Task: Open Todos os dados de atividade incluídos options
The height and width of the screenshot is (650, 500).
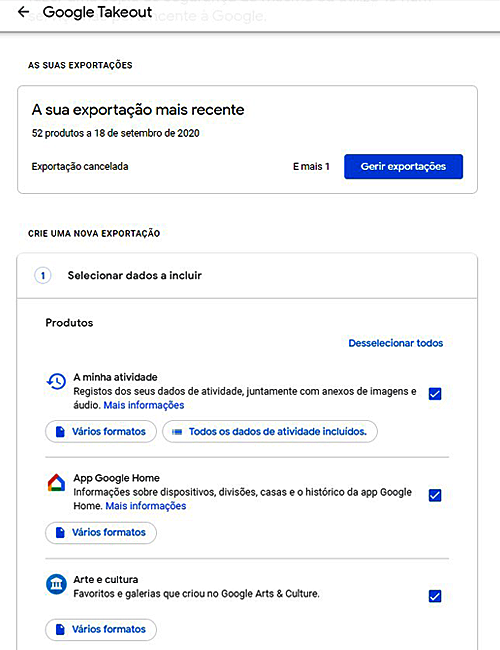Action: (x=270, y=432)
